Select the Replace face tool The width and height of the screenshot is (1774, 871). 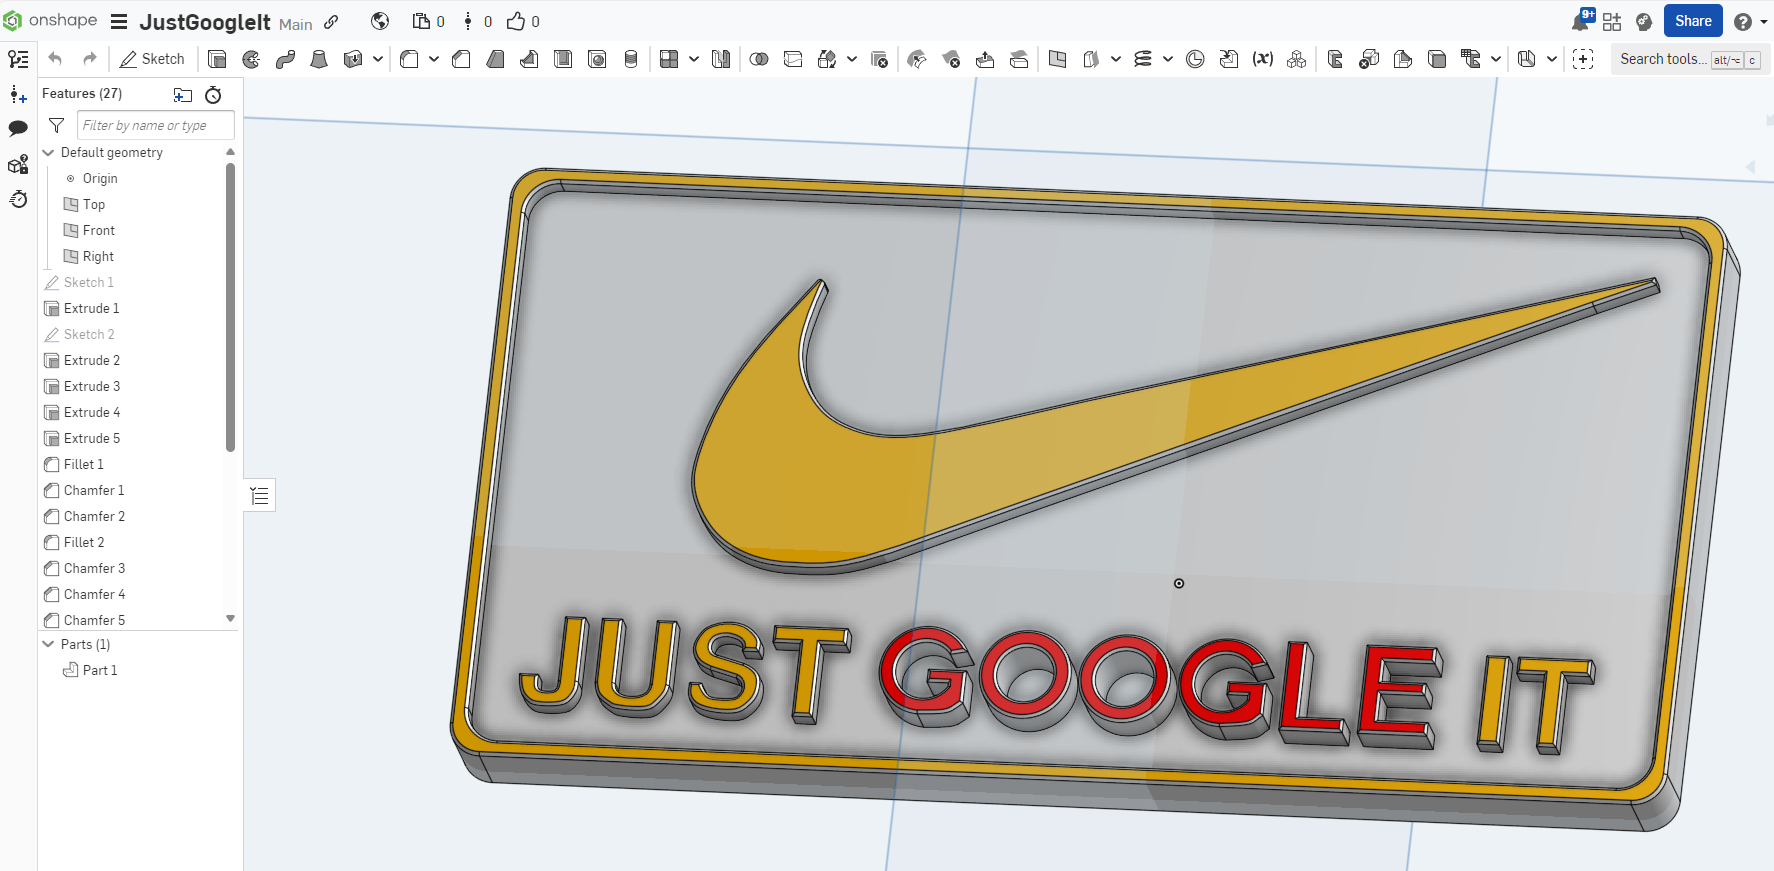(x=1019, y=59)
